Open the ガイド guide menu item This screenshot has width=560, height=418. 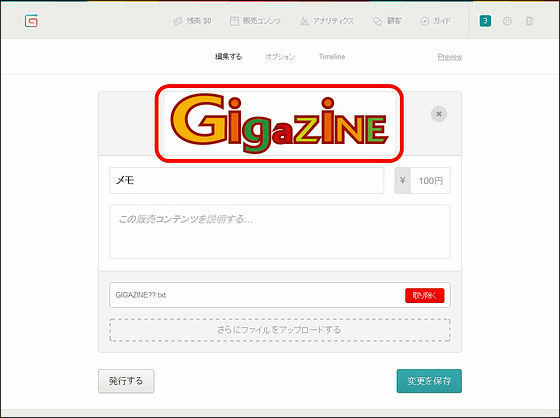point(435,21)
